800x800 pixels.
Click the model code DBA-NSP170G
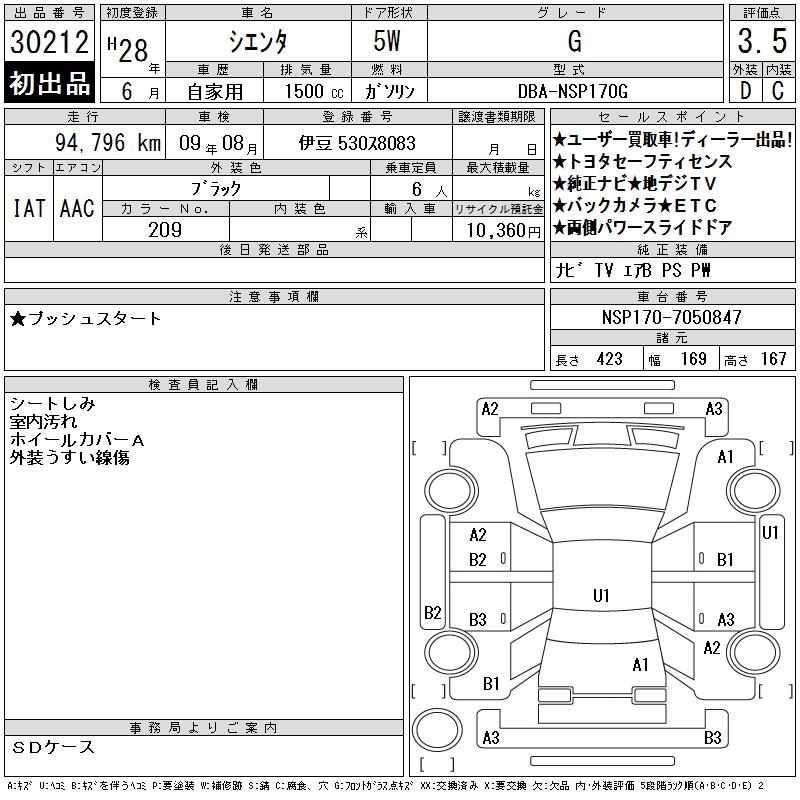[572, 91]
